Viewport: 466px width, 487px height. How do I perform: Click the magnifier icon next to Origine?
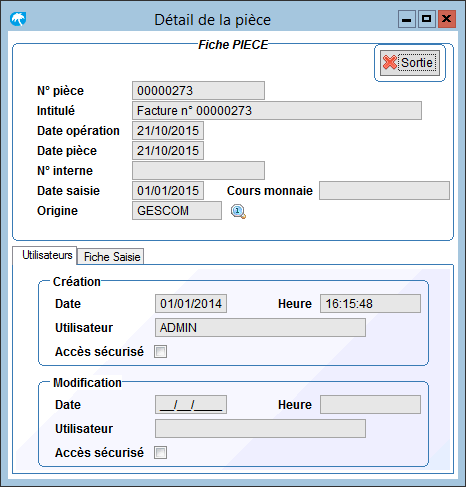point(238,211)
